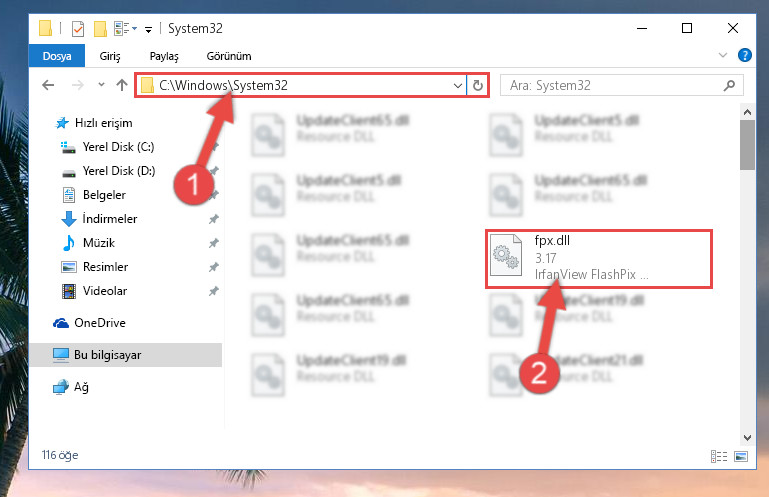
Task: Switch to large icons view layout
Action: (741, 456)
